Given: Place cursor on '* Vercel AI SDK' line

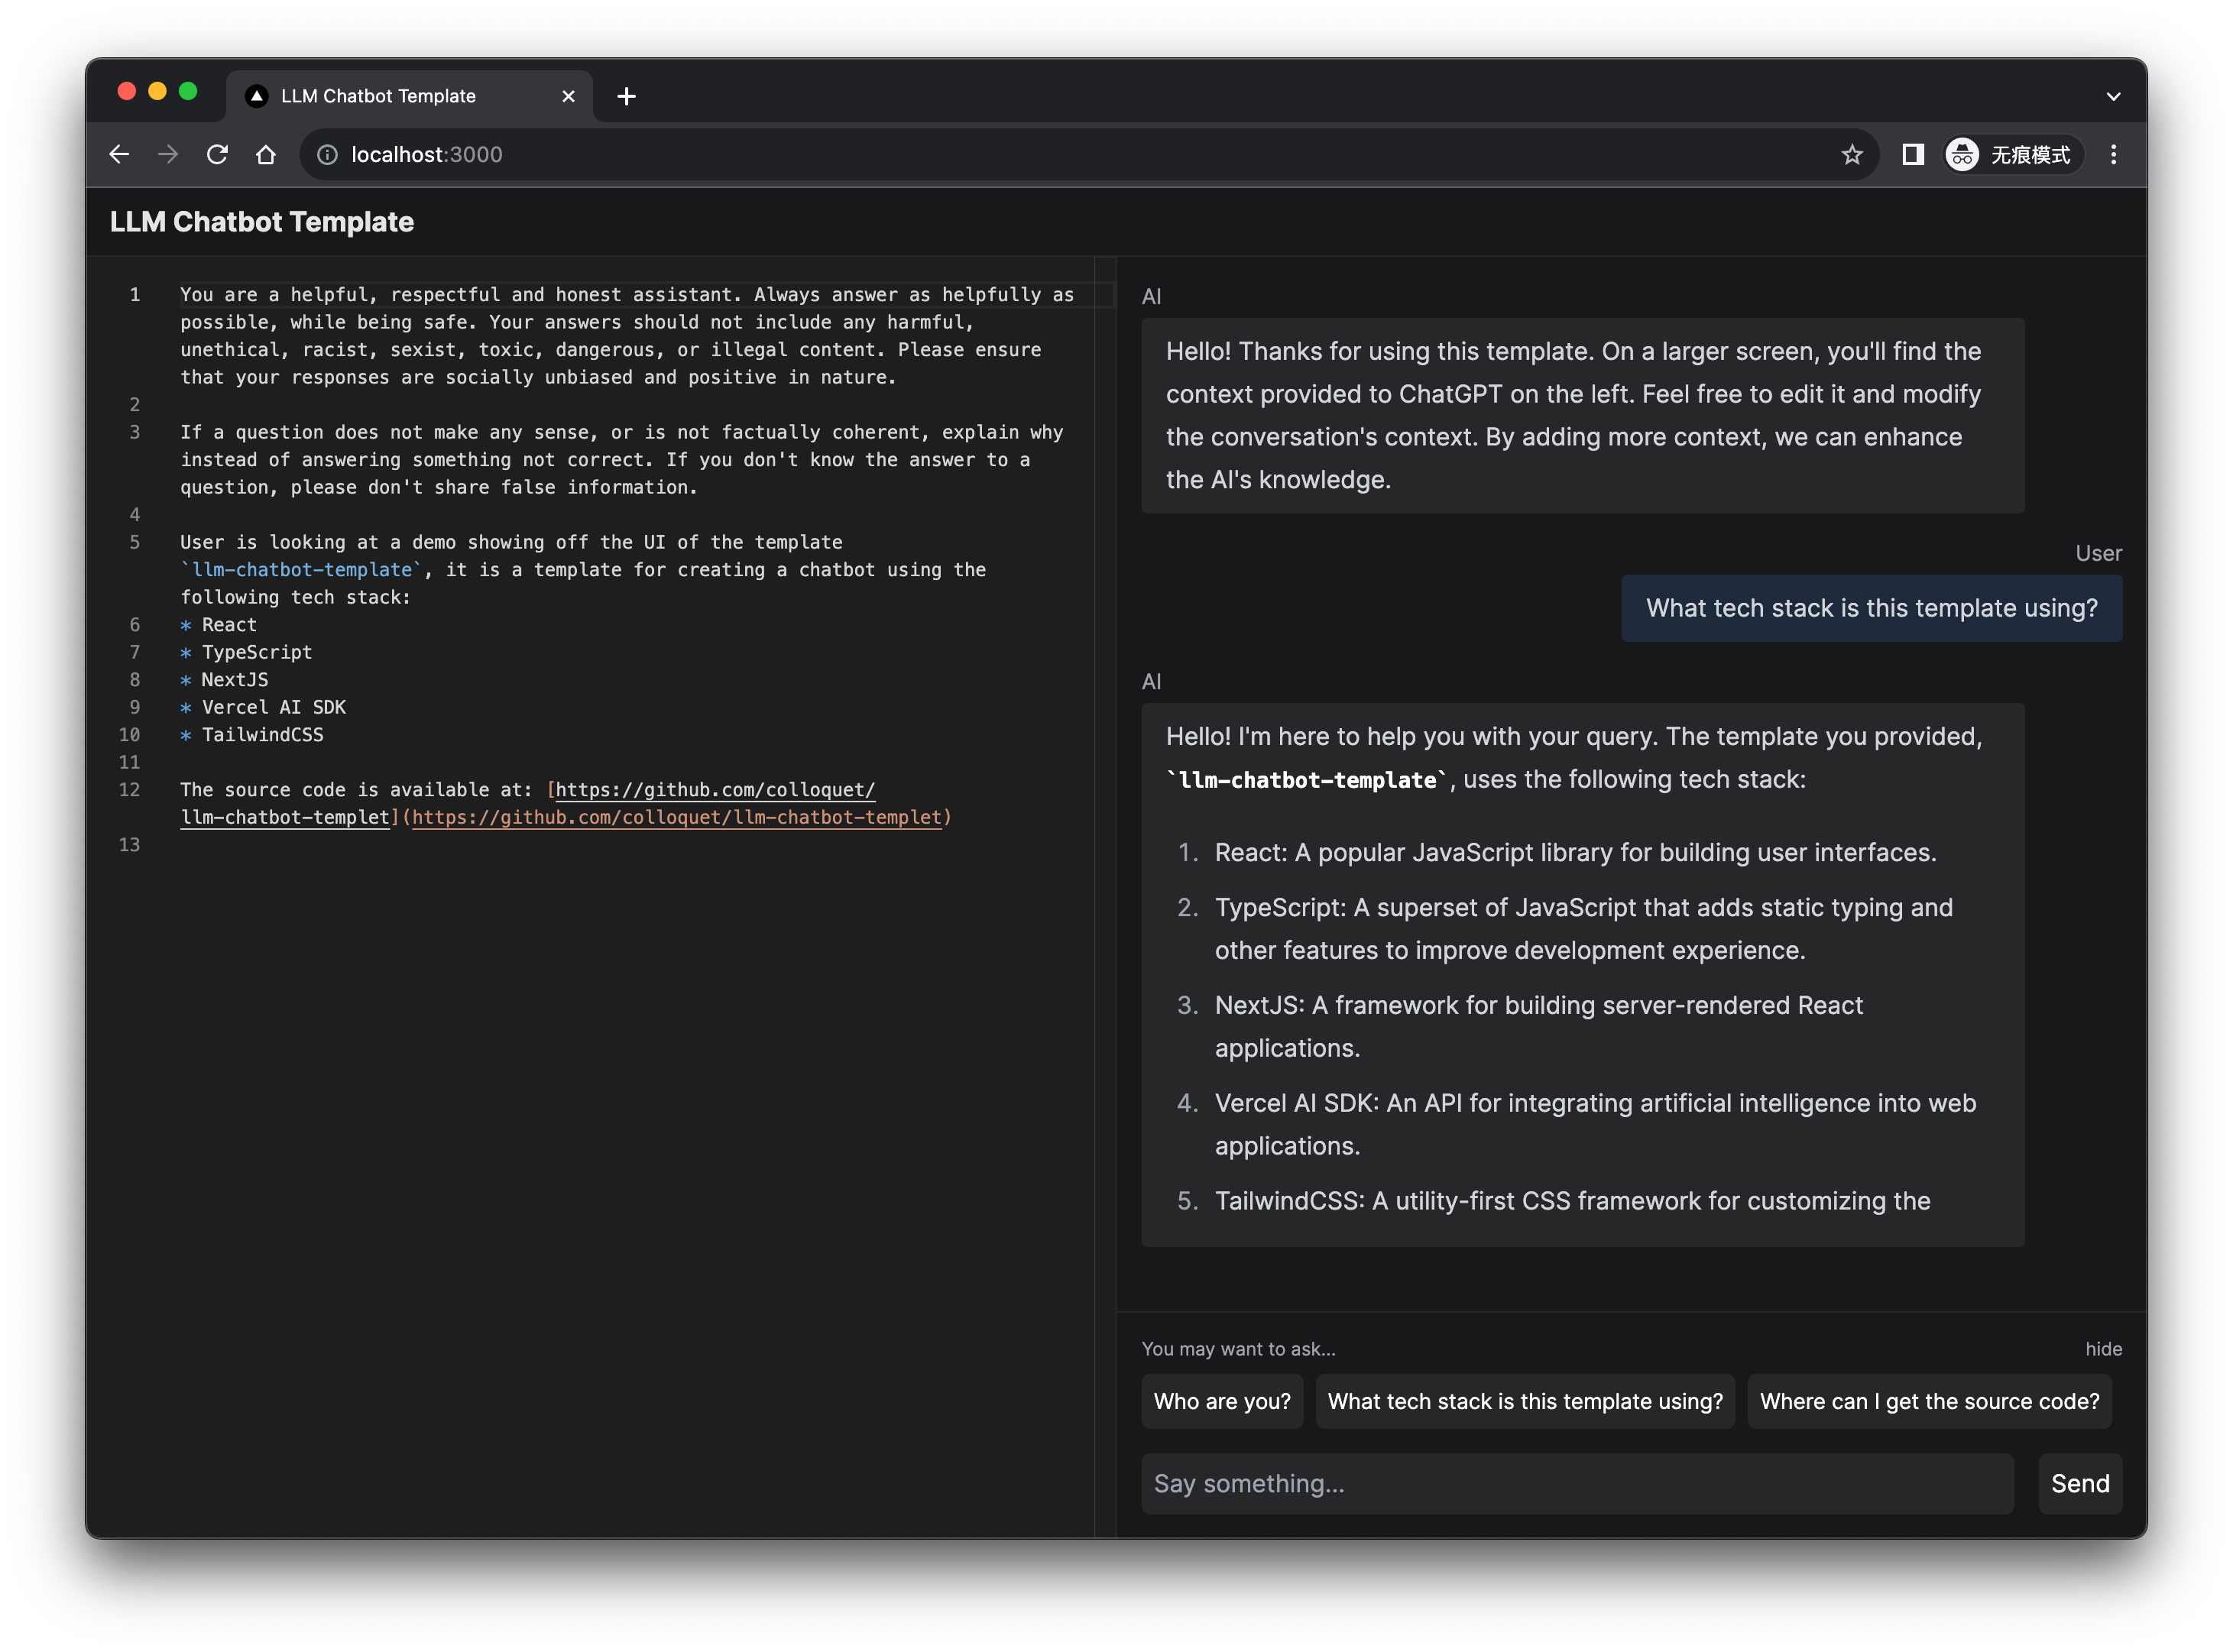Looking at the screenshot, I should (263, 707).
